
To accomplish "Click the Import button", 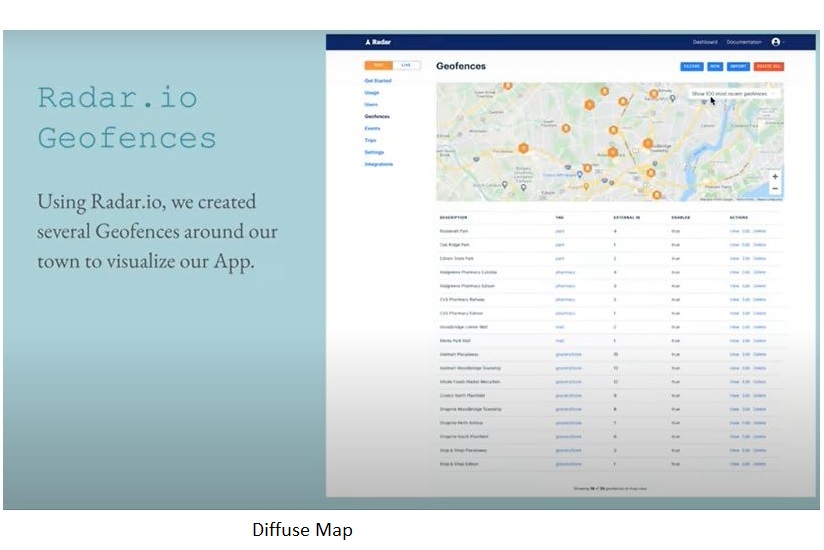I will point(738,66).
